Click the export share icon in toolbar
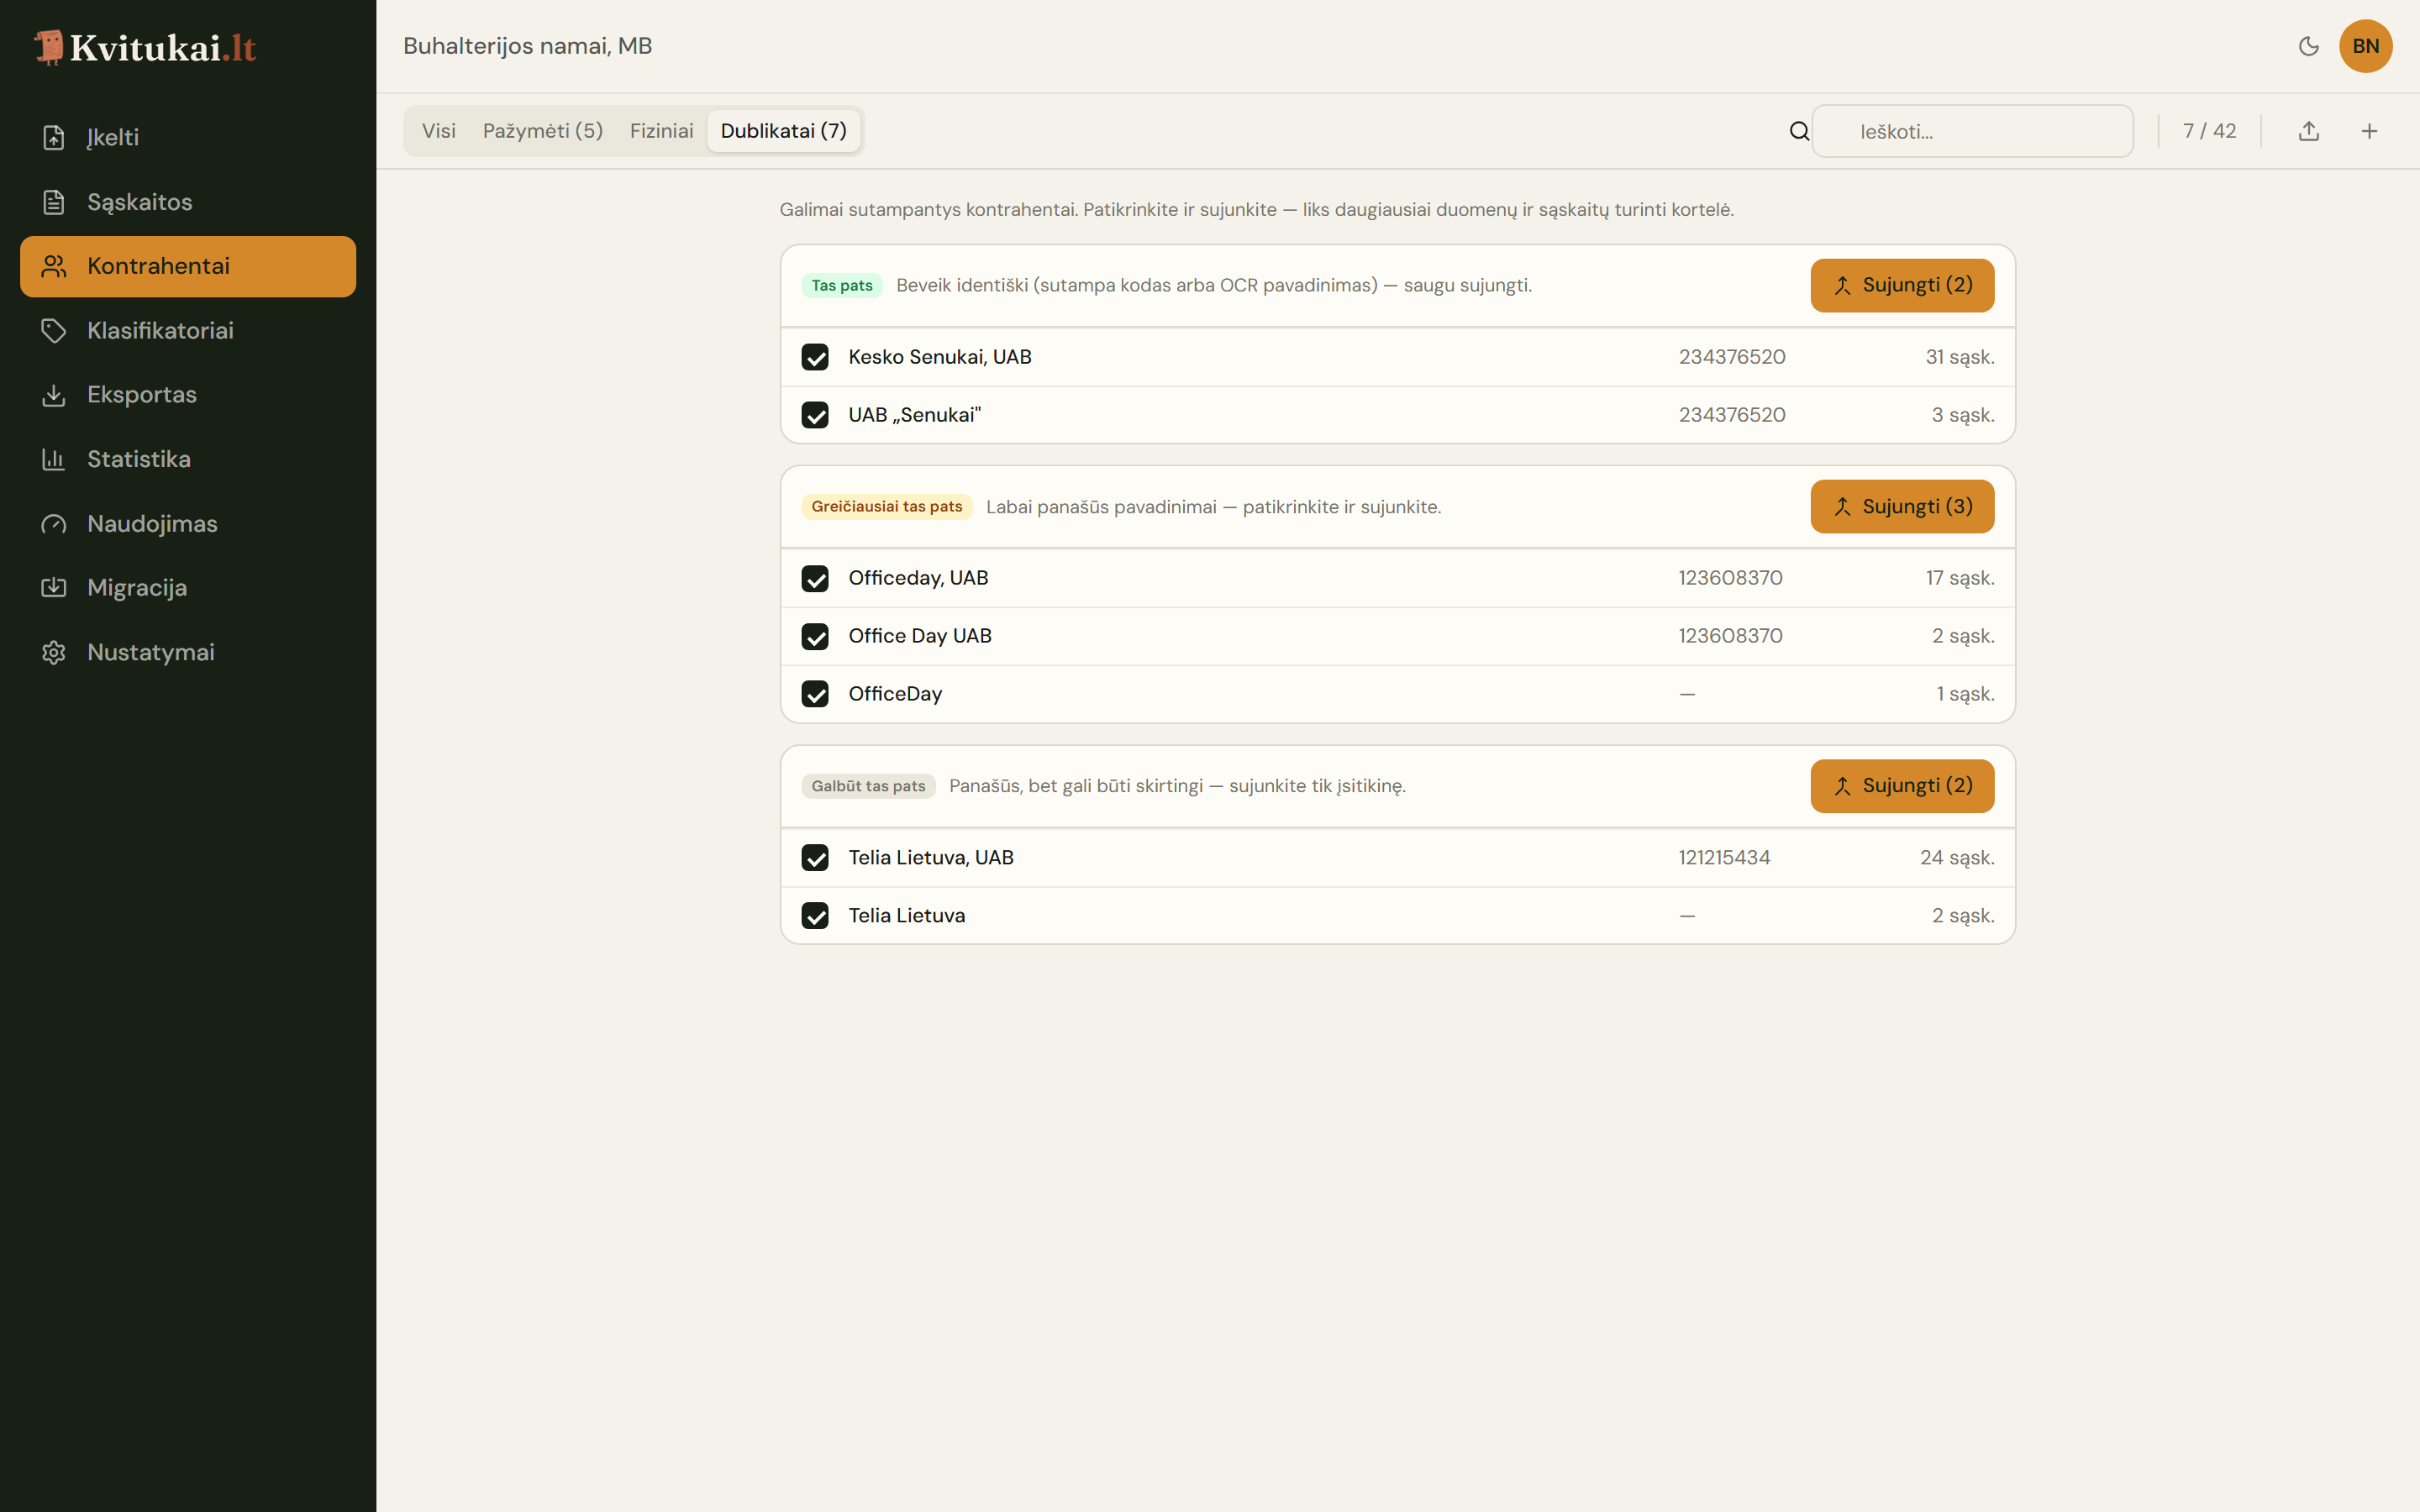 (2309, 131)
